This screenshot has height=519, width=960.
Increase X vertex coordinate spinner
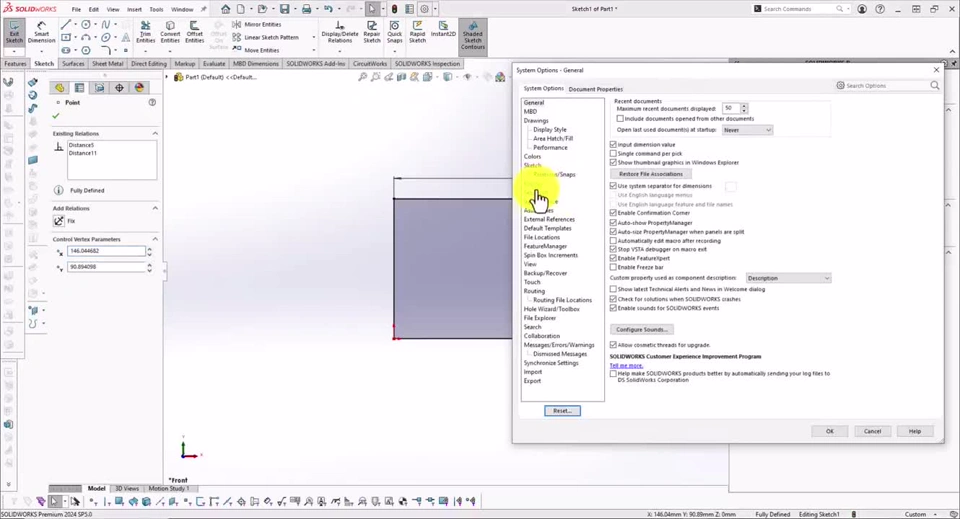pos(149,248)
